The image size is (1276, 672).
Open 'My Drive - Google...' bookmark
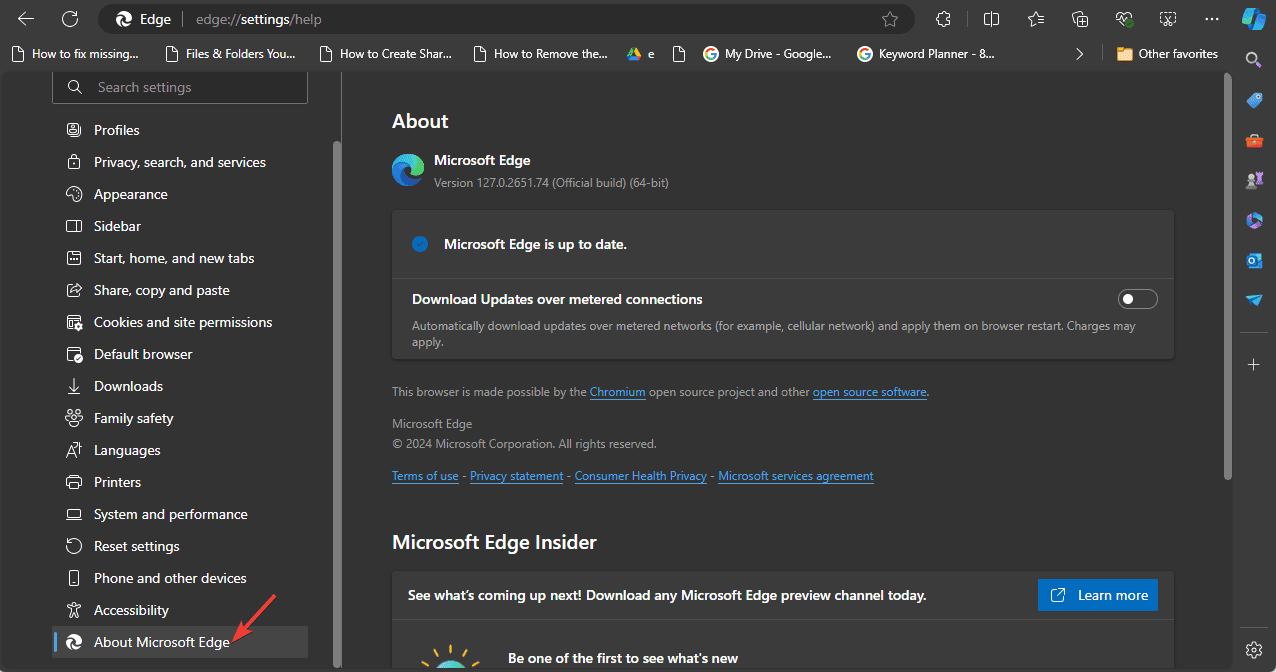pos(768,54)
